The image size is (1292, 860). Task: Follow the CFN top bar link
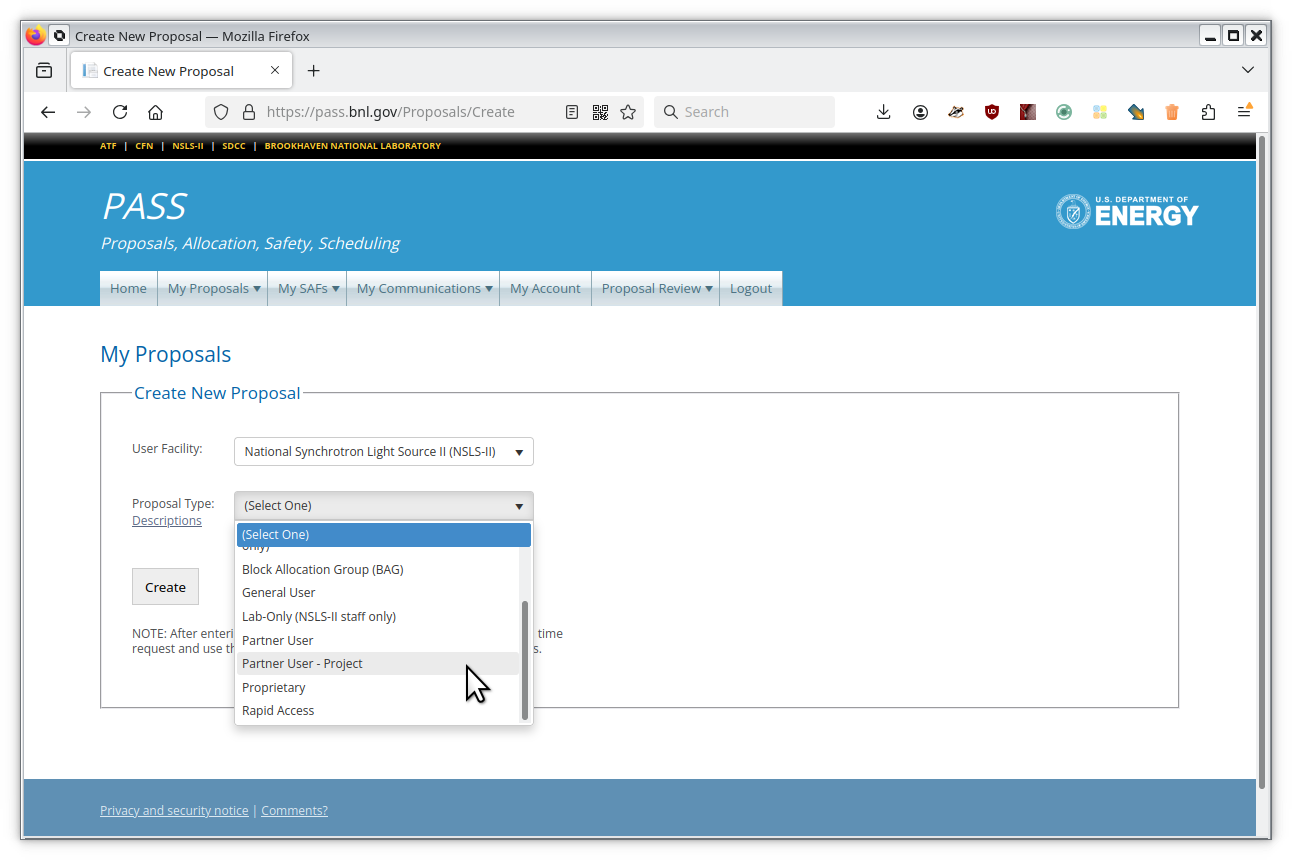click(144, 146)
